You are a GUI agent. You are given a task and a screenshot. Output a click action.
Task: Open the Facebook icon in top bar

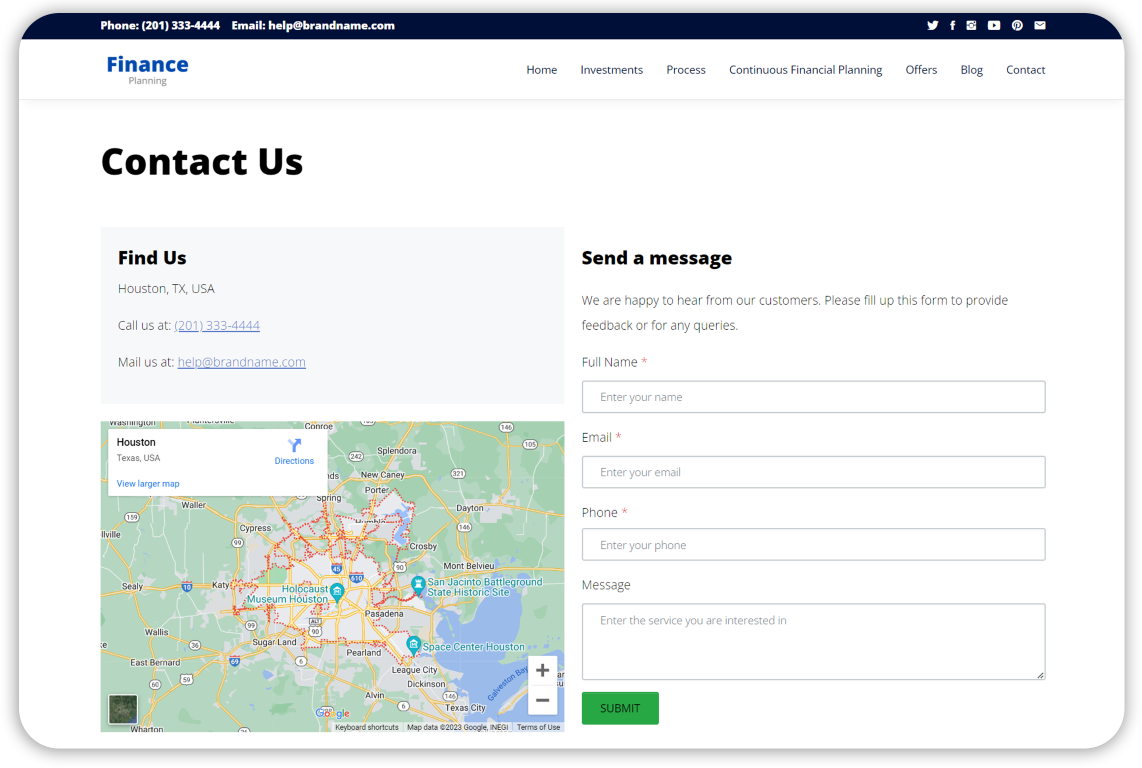pos(952,26)
